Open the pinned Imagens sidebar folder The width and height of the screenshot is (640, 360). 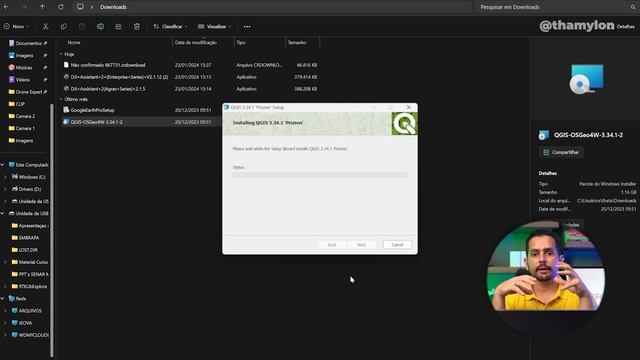[x=24, y=56]
